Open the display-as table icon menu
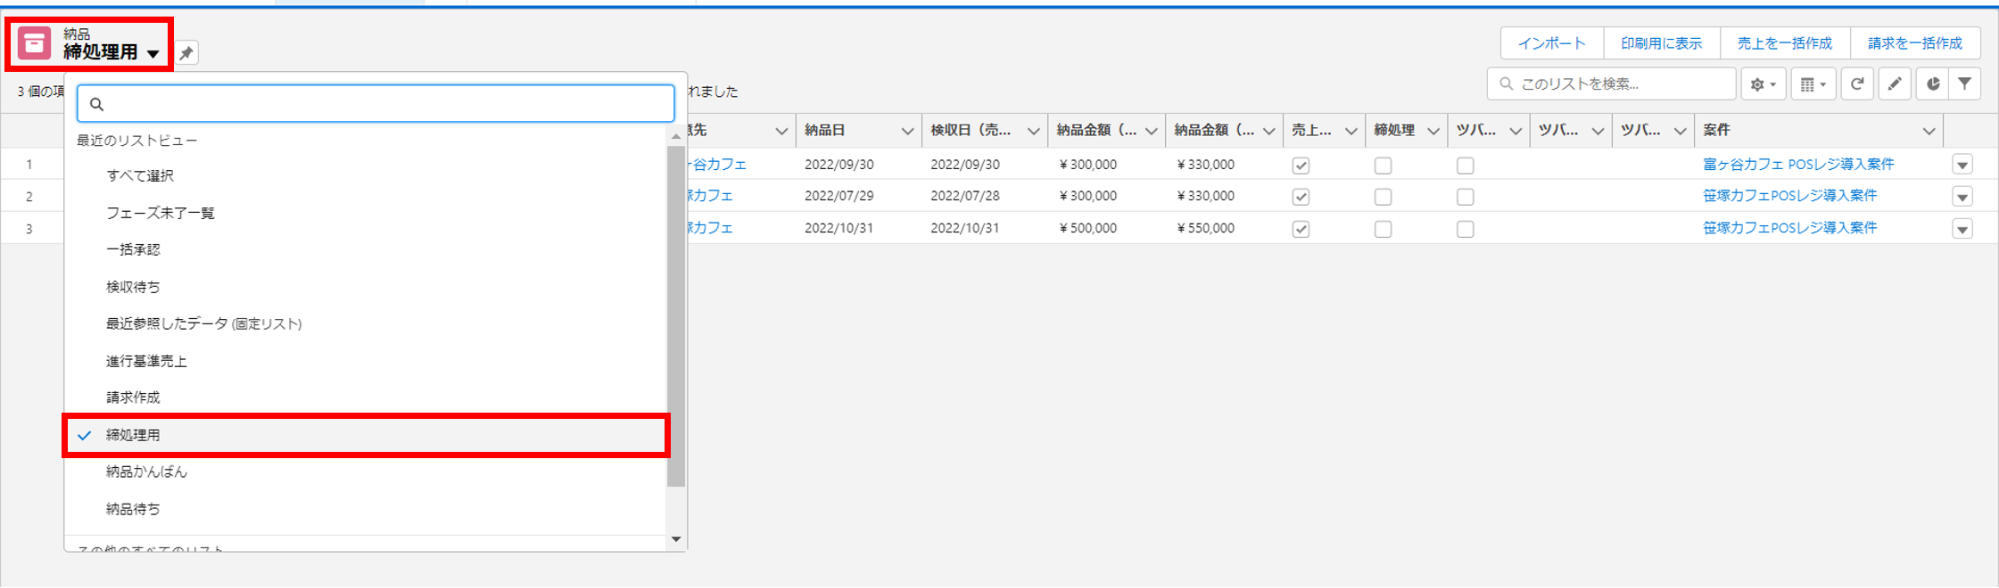The width and height of the screenshot is (1999, 588). pyautogui.click(x=1813, y=84)
